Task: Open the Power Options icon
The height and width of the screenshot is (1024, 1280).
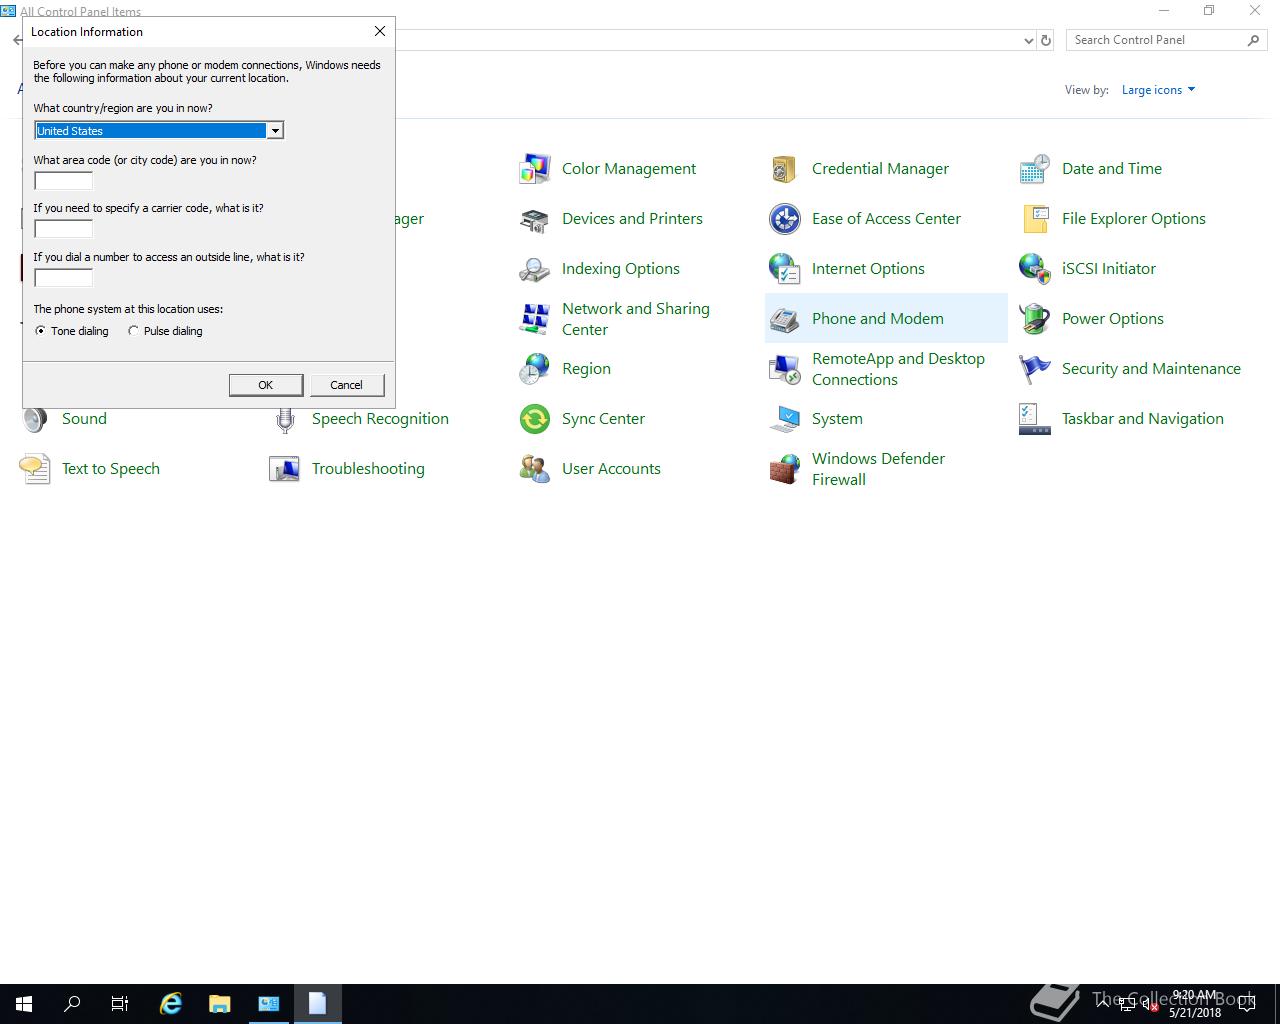Action: [x=1034, y=319]
